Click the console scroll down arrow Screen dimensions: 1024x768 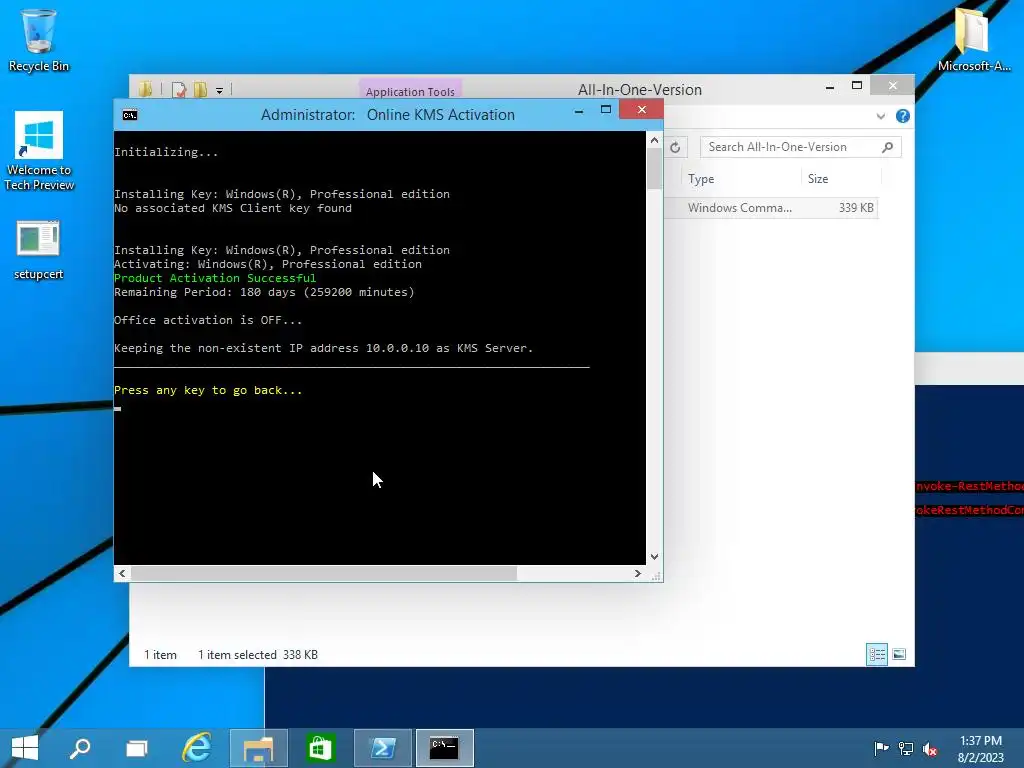tap(654, 557)
